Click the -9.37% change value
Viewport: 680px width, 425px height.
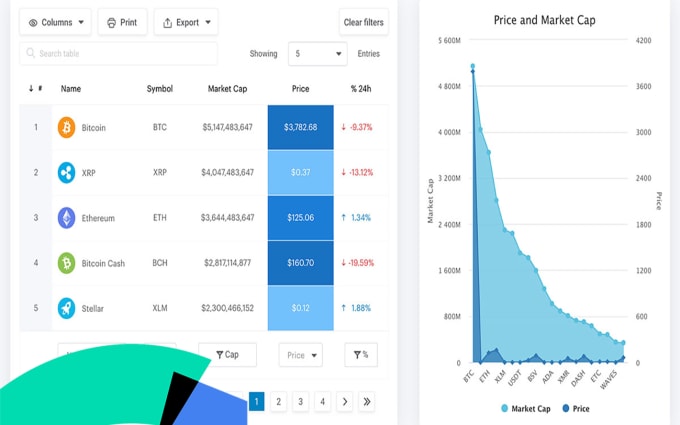(x=361, y=127)
